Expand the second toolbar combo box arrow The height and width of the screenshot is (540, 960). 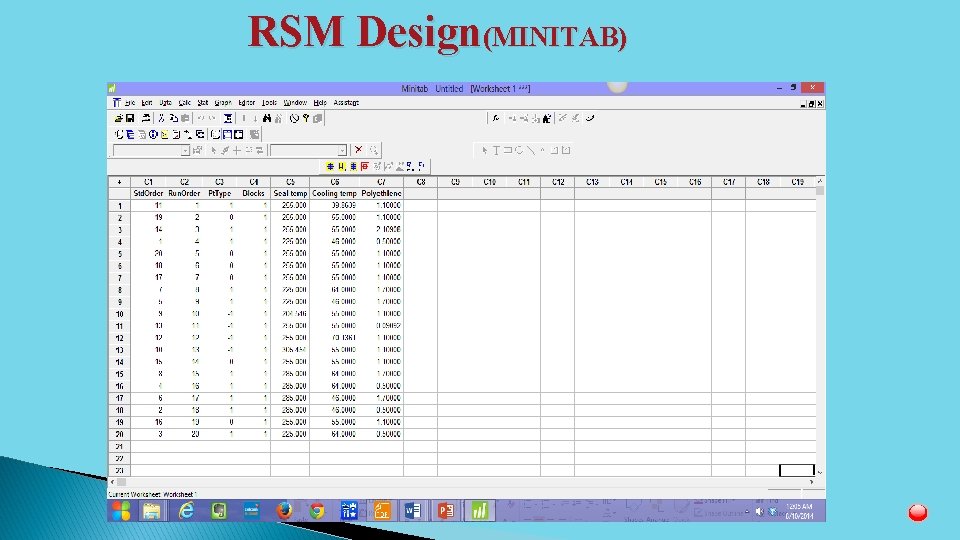pos(342,151)
